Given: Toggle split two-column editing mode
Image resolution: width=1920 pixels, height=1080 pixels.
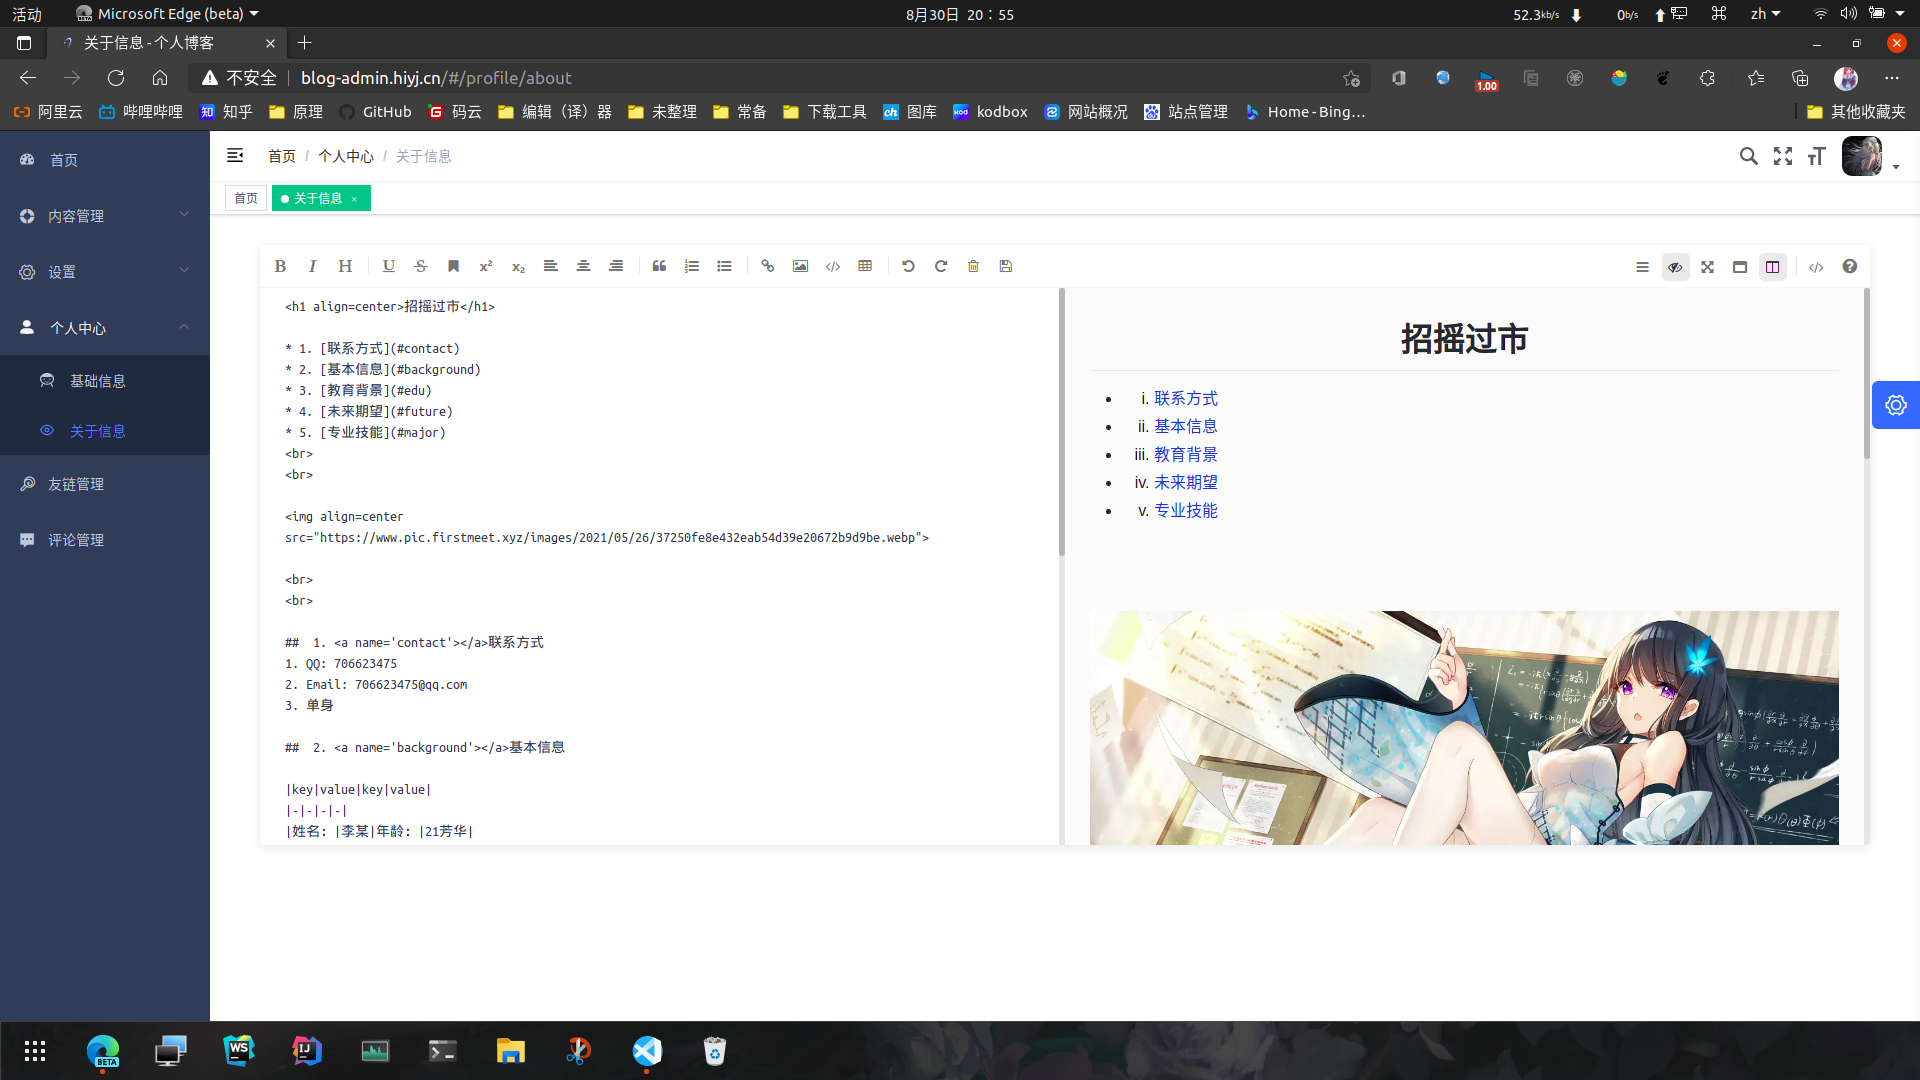Looking at the screenshot, I should click(1773, 267).
